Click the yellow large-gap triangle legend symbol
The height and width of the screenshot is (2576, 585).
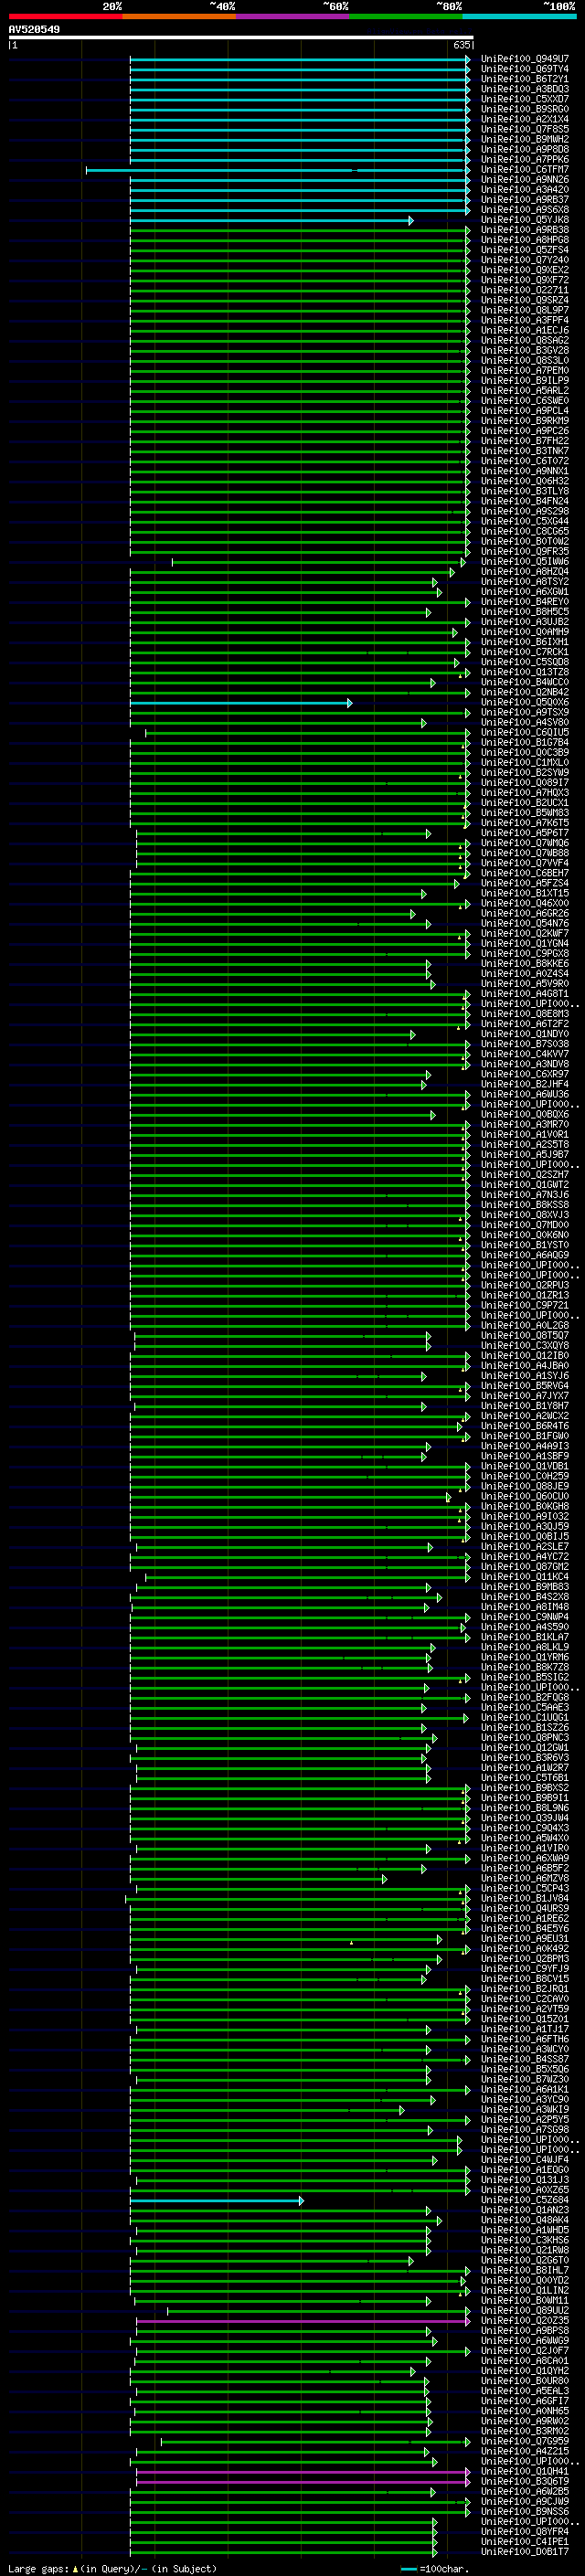pyautogui.click(x=76, y=2569)
